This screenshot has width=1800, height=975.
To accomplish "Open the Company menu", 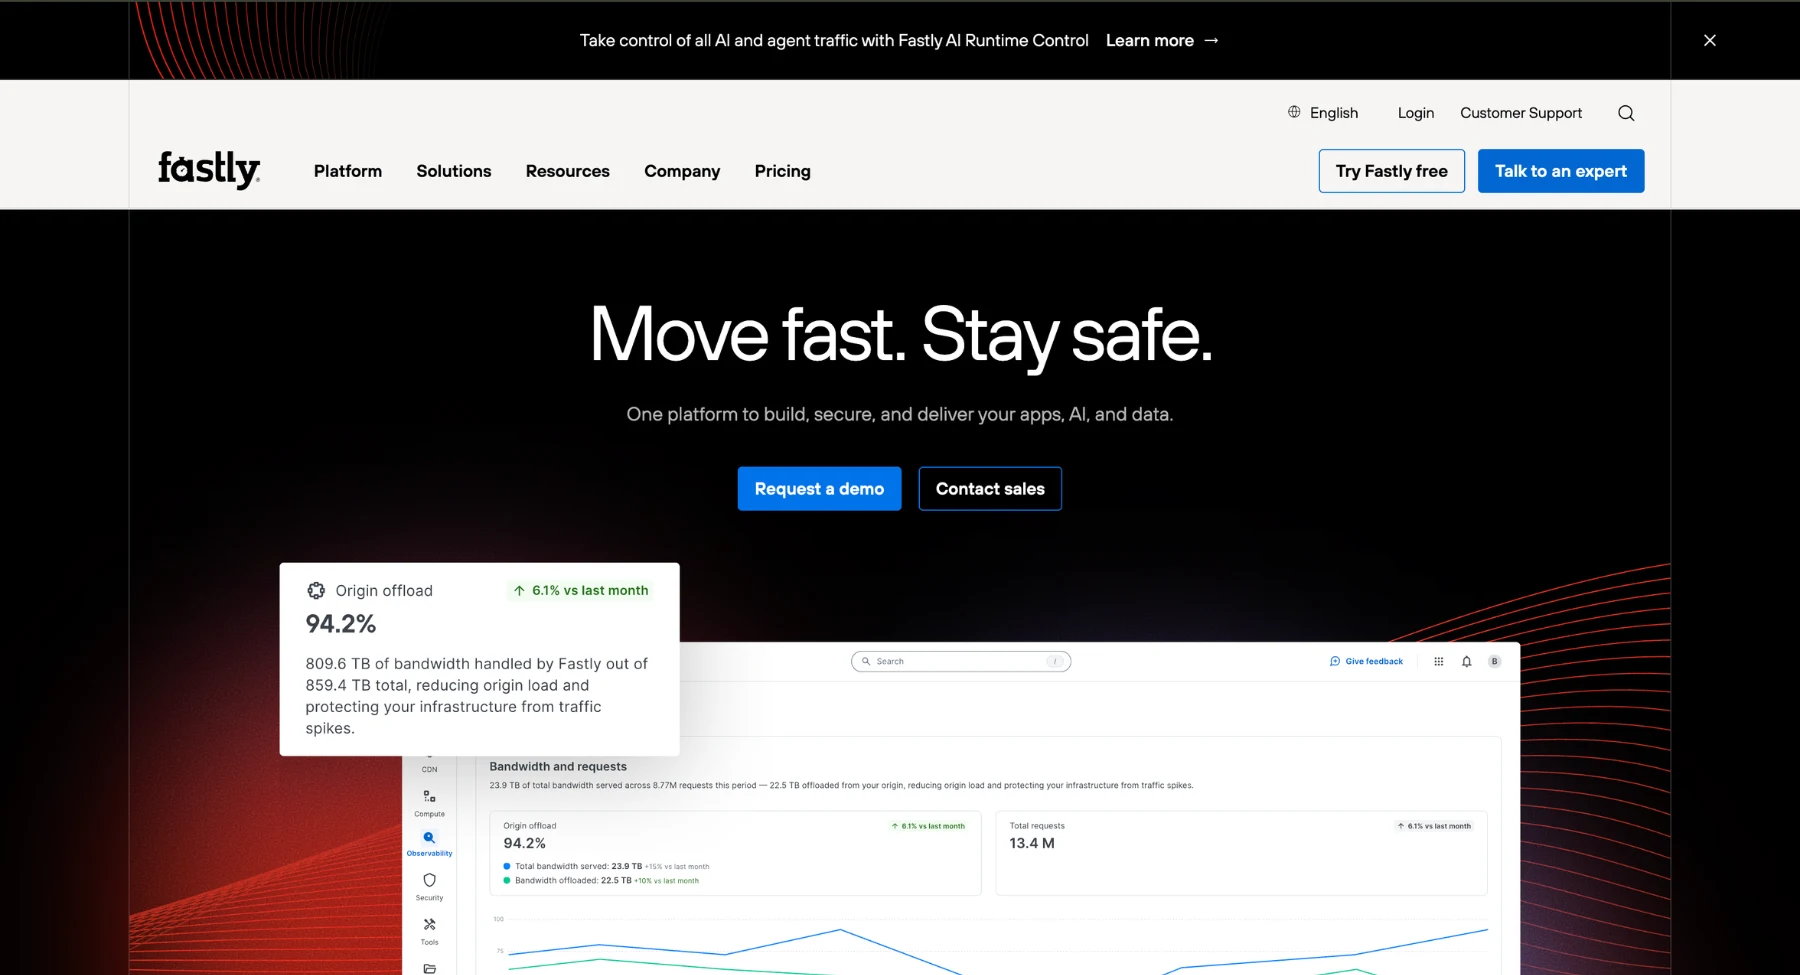I will pos(682,171).
